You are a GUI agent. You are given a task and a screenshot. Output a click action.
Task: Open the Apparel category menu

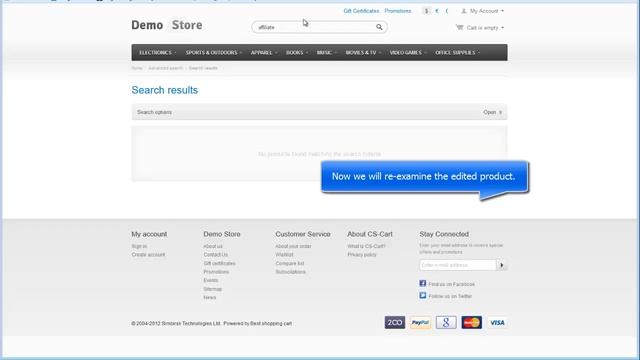263,53
